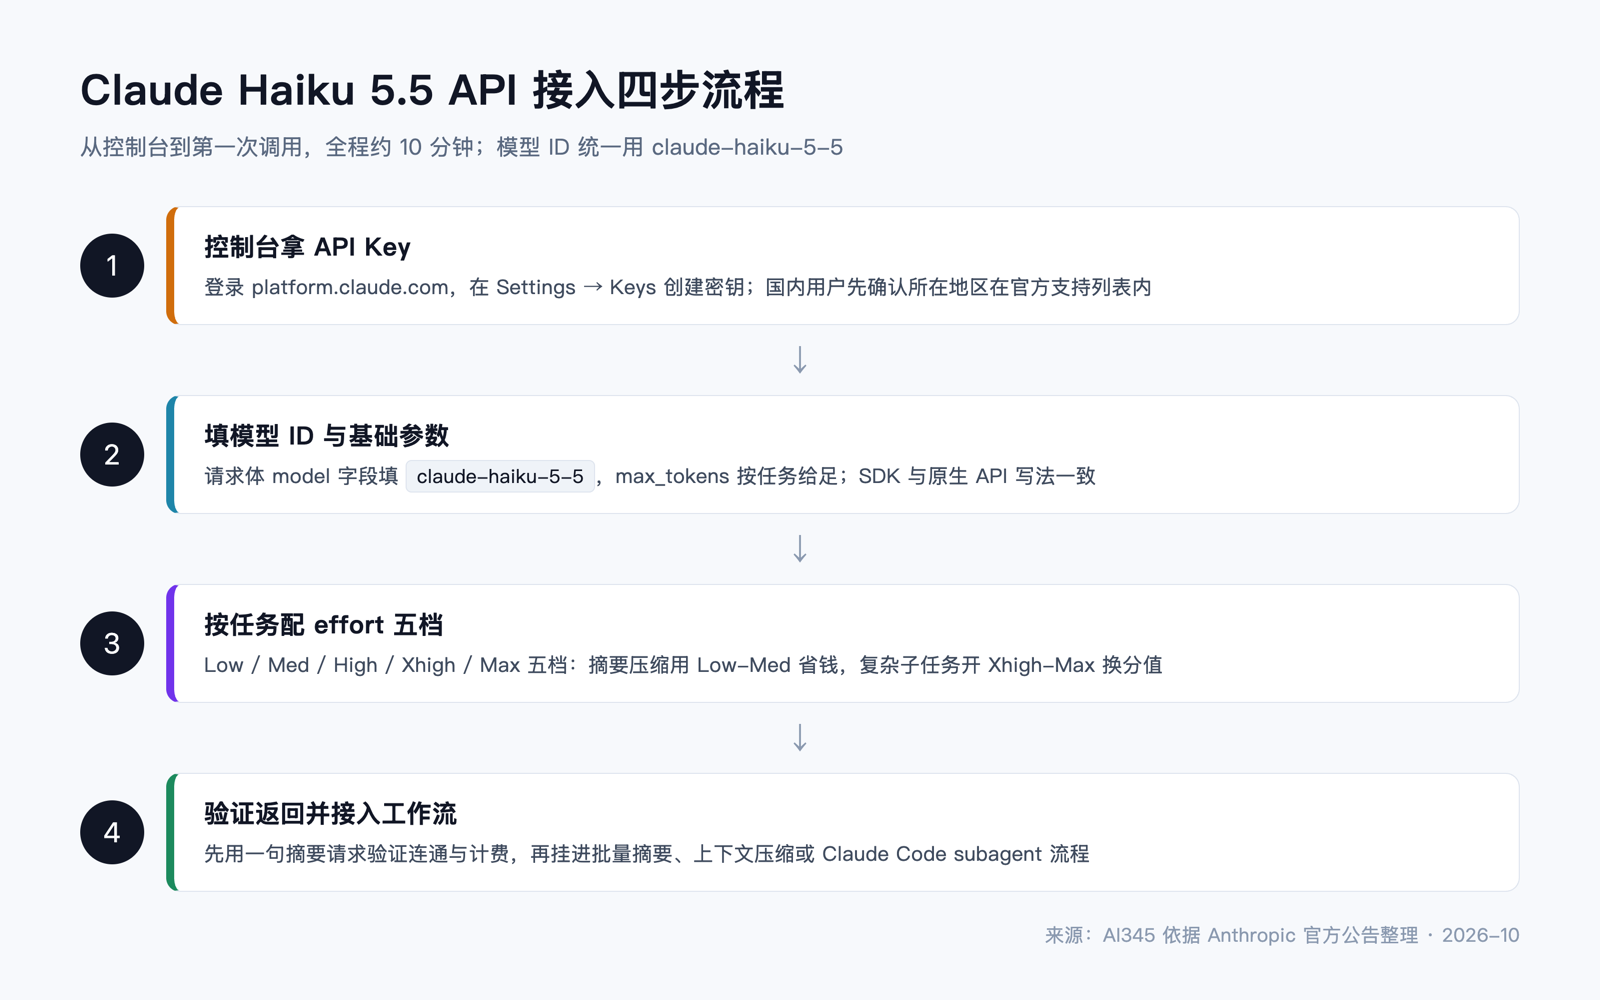Click the text 'max_tokens 按任务给足'
The width and height of the screenshot is (1600, 1000).
[726, 476]
